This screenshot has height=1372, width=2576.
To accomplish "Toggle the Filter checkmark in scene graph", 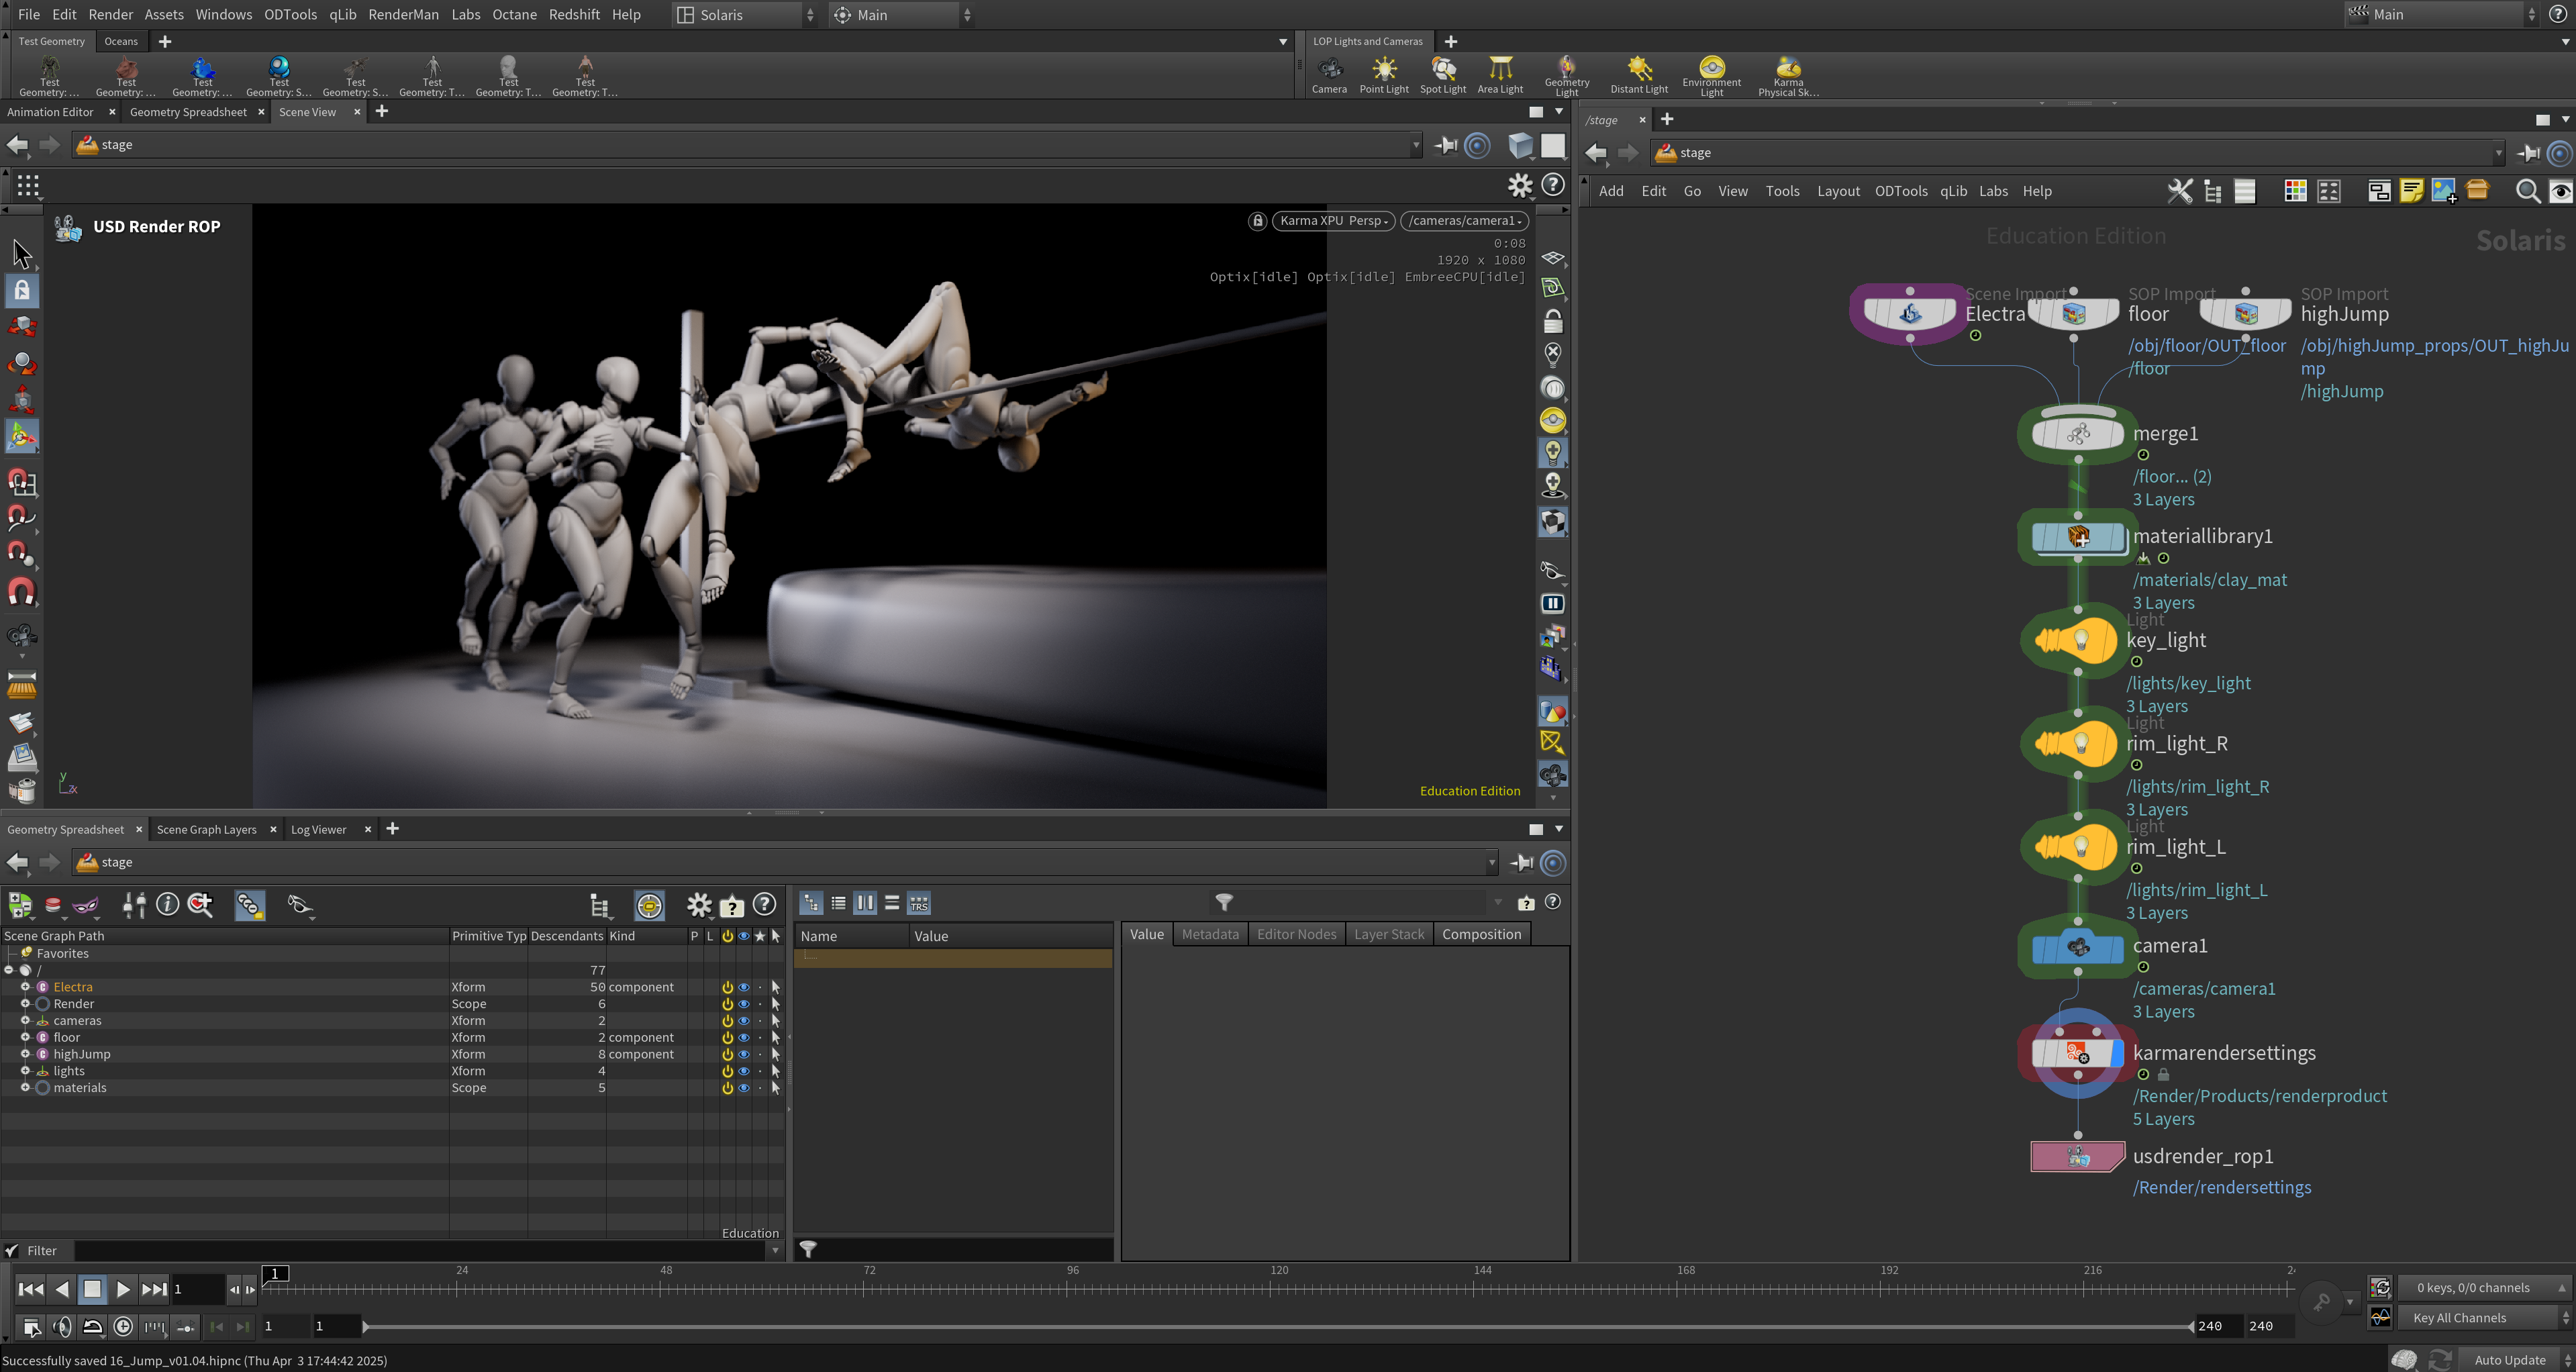I will 12,1251.
